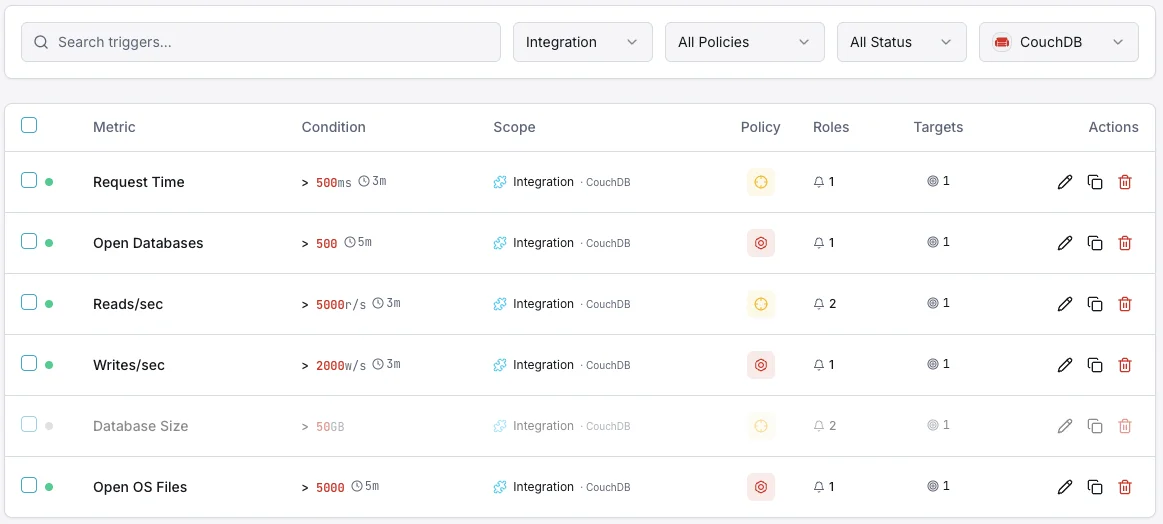
Task: Copy the Writes/sec trigger
Action: (1095, 365)
